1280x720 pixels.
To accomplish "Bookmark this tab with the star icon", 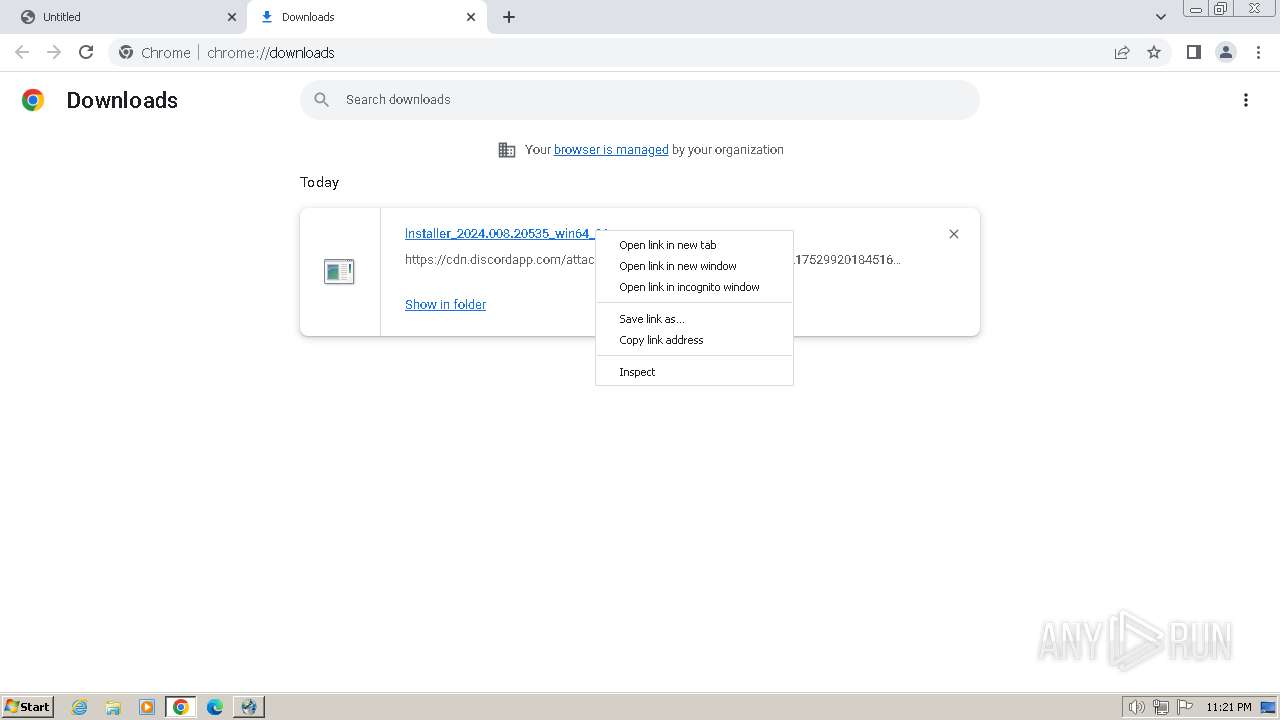I will click(1154, 52).
